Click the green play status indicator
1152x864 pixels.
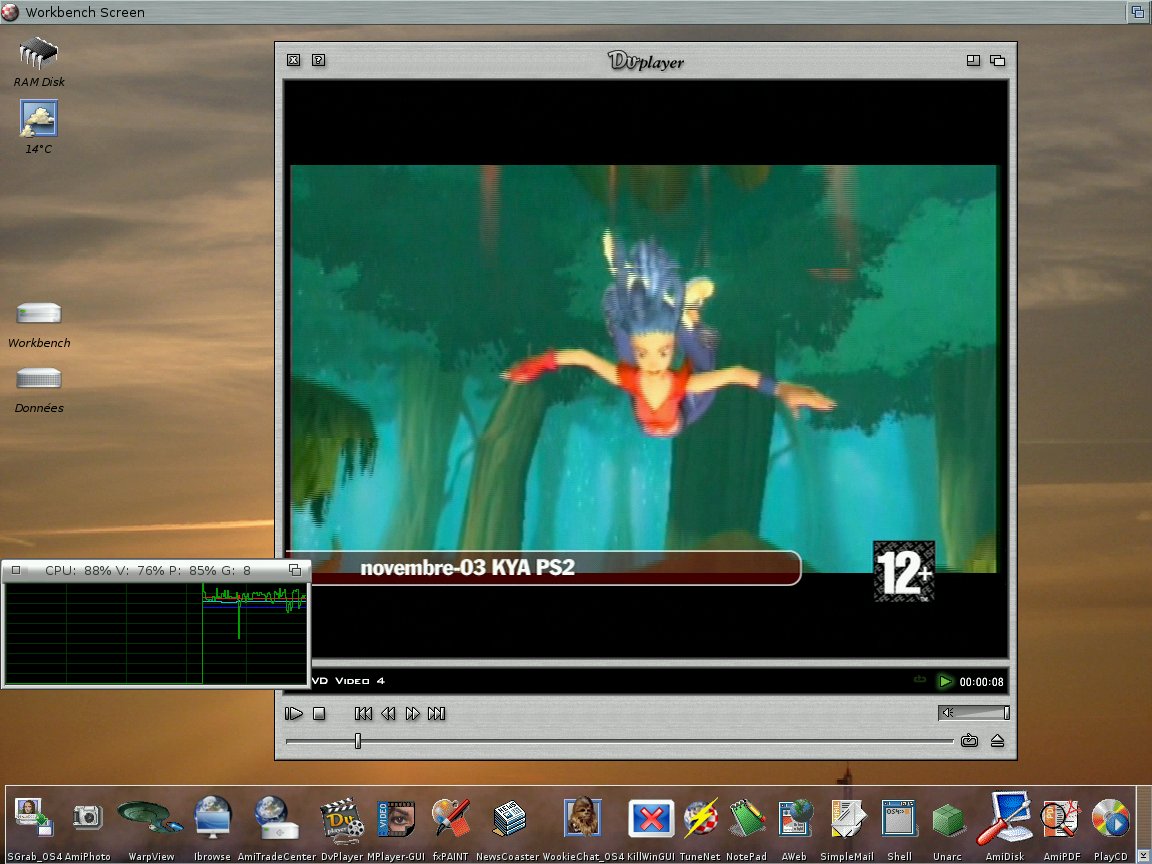[945, 681]
